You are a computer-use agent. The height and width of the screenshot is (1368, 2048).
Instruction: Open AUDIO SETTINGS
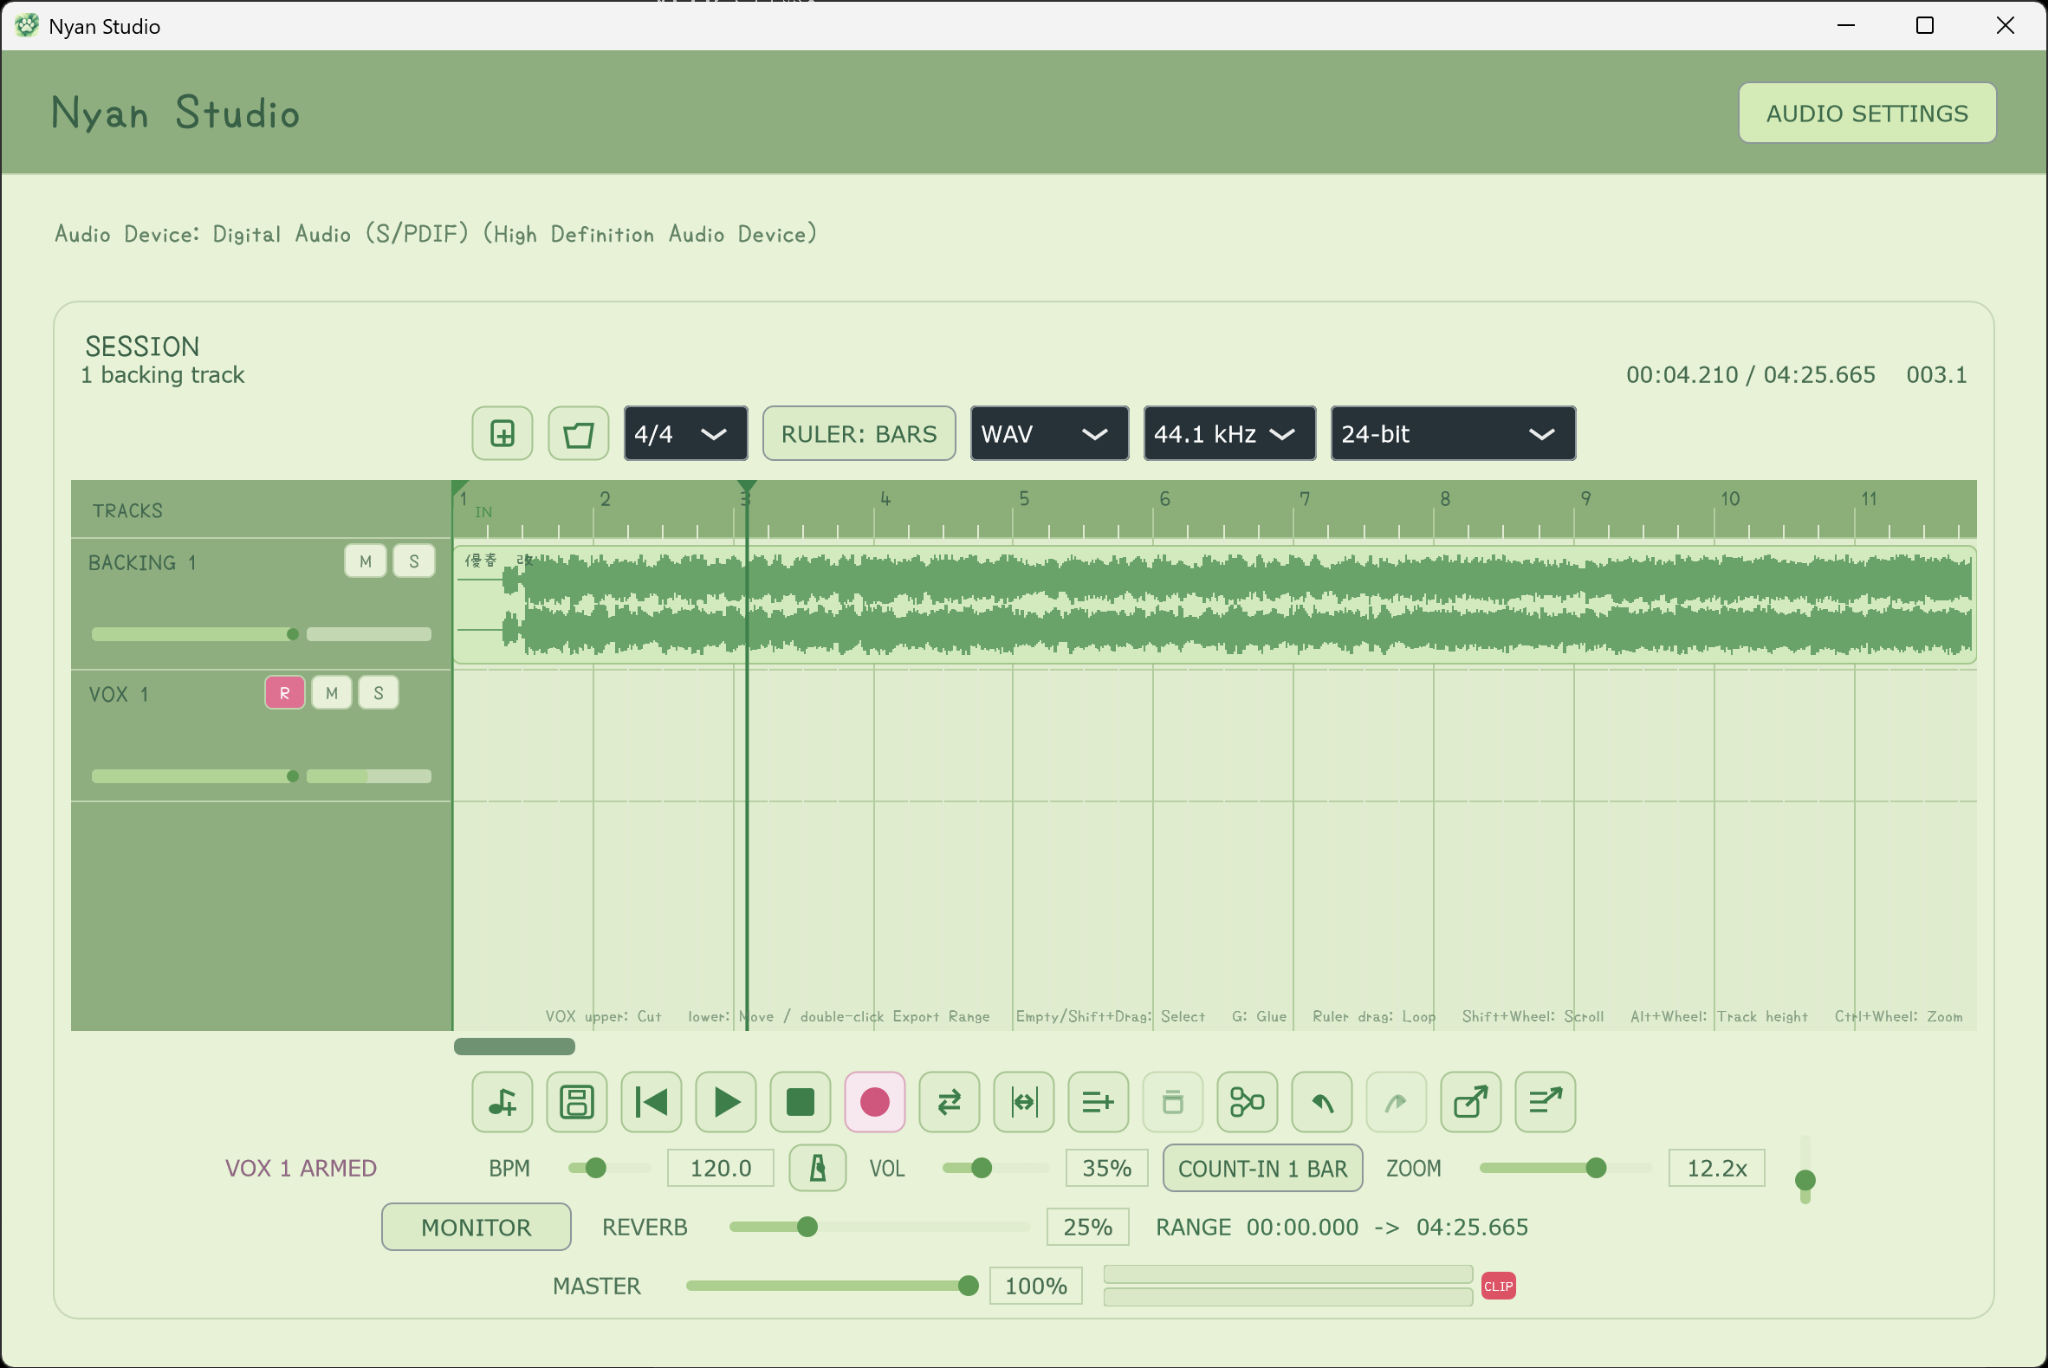[x=1867, y=113]
